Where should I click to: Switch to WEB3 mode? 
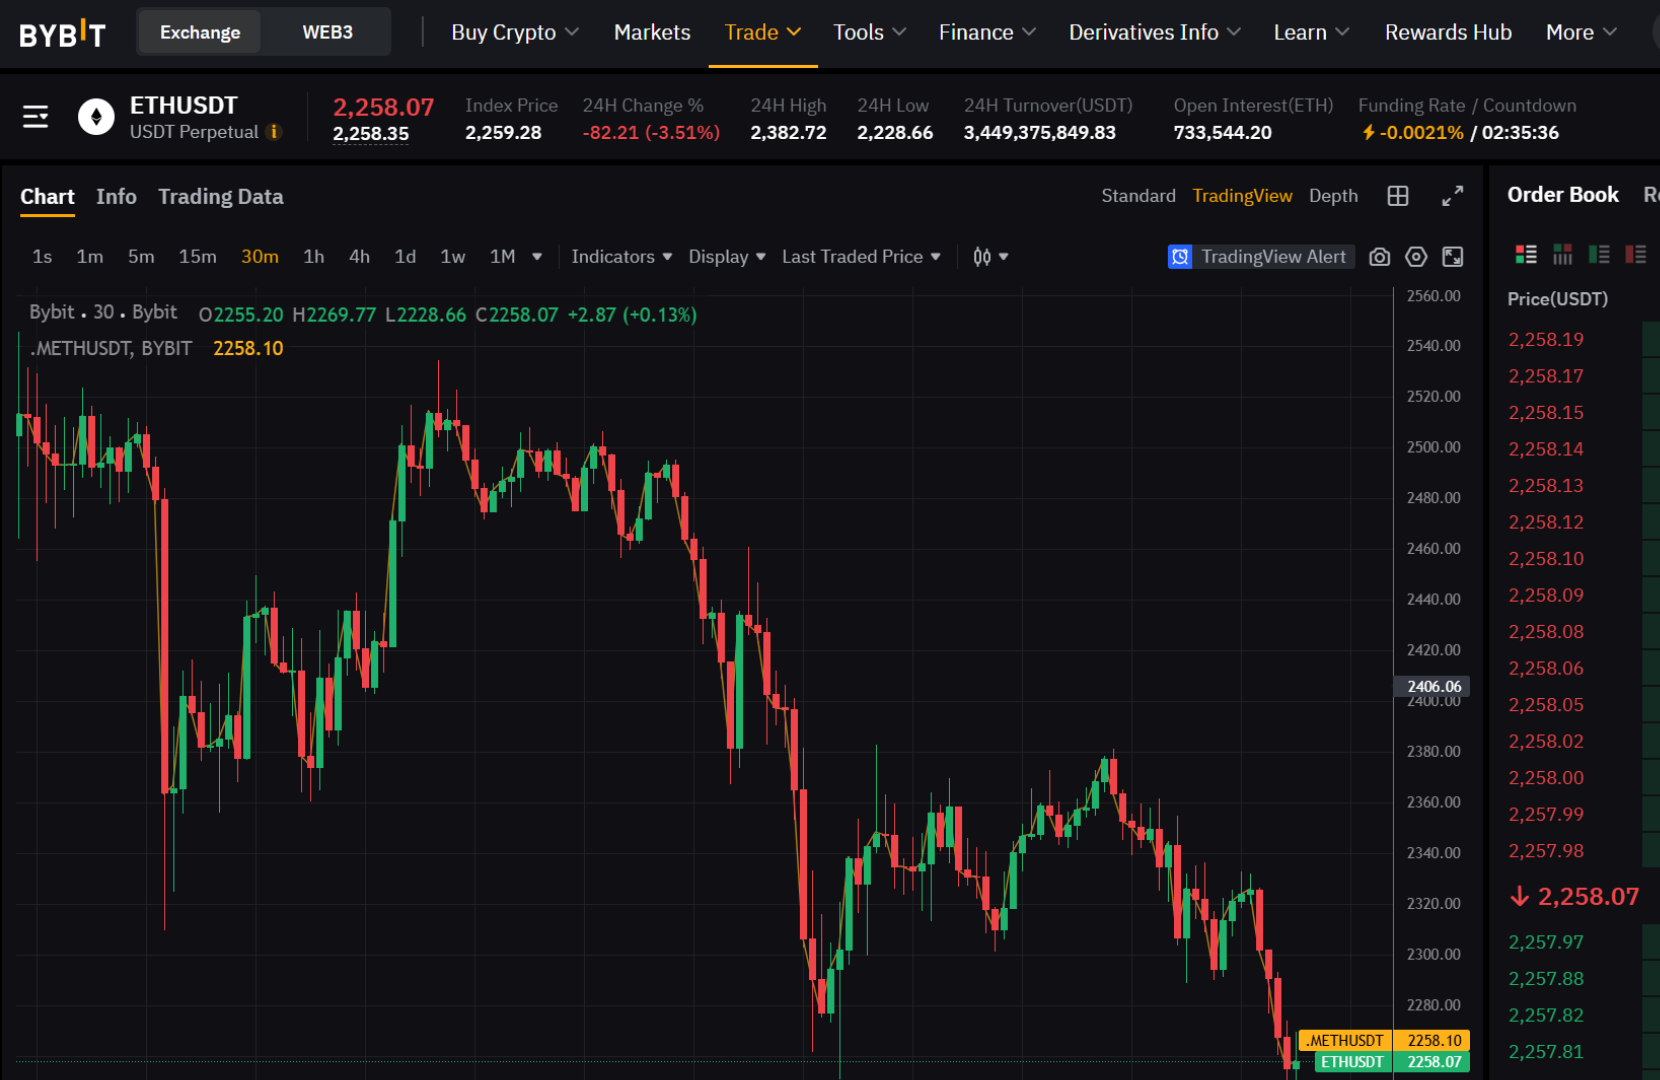point(328,32)
